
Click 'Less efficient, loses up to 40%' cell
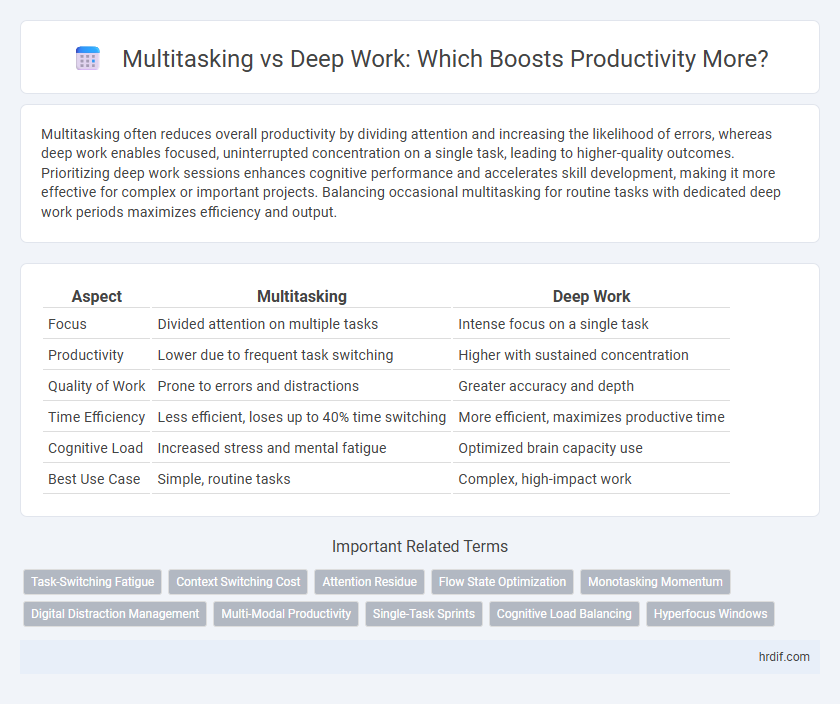[302, 417]
